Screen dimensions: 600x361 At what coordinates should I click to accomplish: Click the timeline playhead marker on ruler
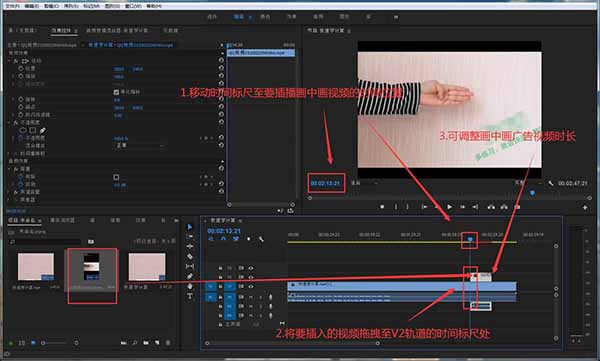click(x=470, y=239)
